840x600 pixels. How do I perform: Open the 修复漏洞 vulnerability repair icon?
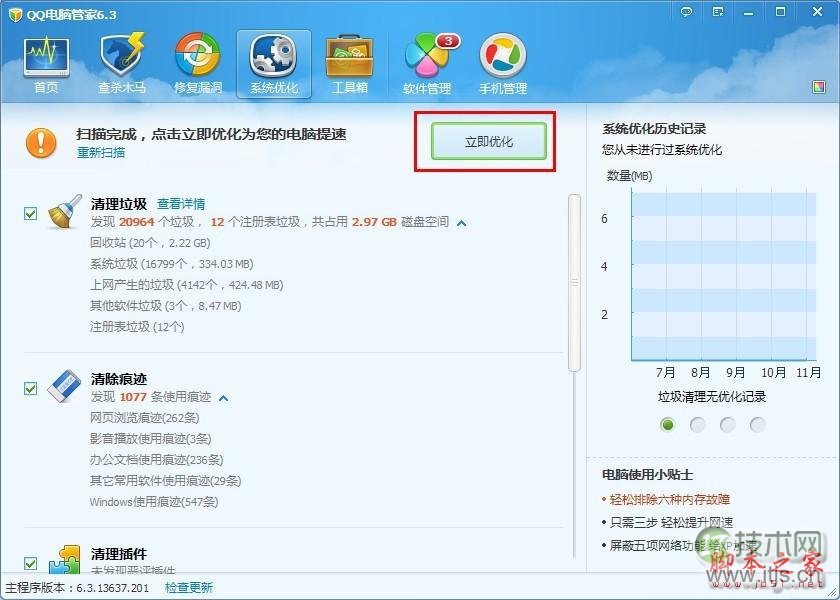coord(198,56)
